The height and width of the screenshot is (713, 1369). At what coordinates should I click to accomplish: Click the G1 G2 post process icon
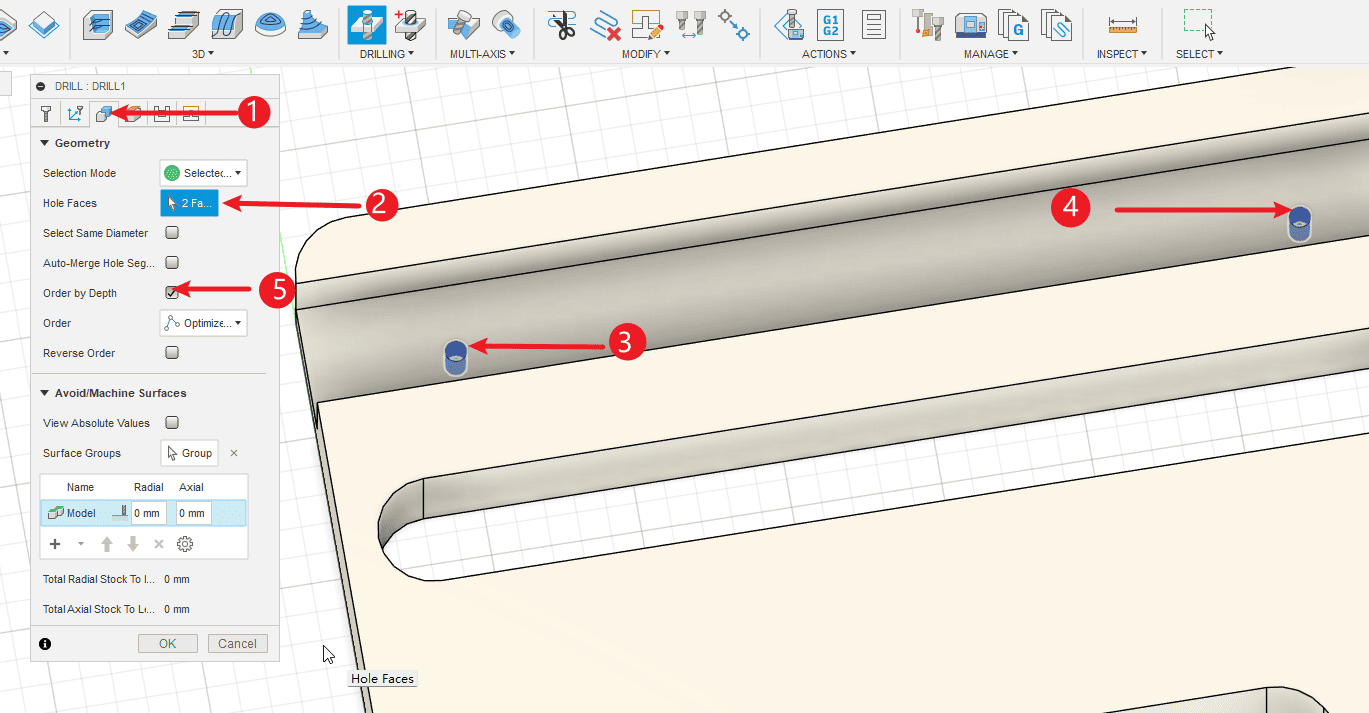829,24
